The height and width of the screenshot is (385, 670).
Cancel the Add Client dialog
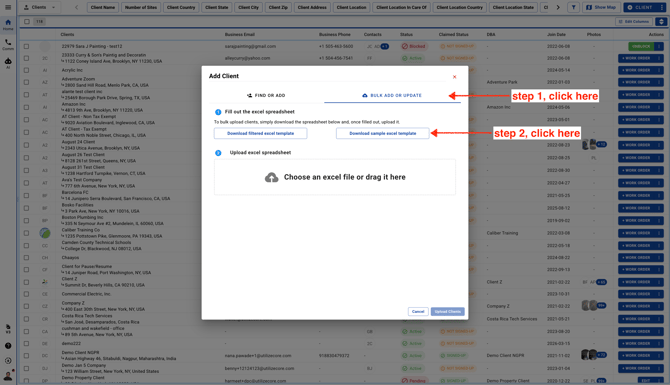coord(418,312)
